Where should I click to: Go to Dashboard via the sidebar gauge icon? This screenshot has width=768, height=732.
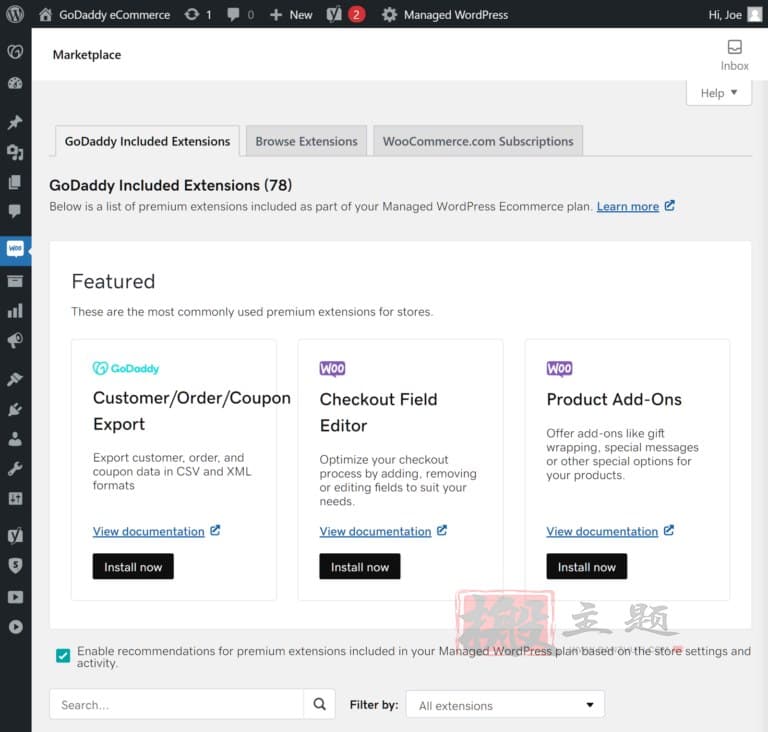15,83
